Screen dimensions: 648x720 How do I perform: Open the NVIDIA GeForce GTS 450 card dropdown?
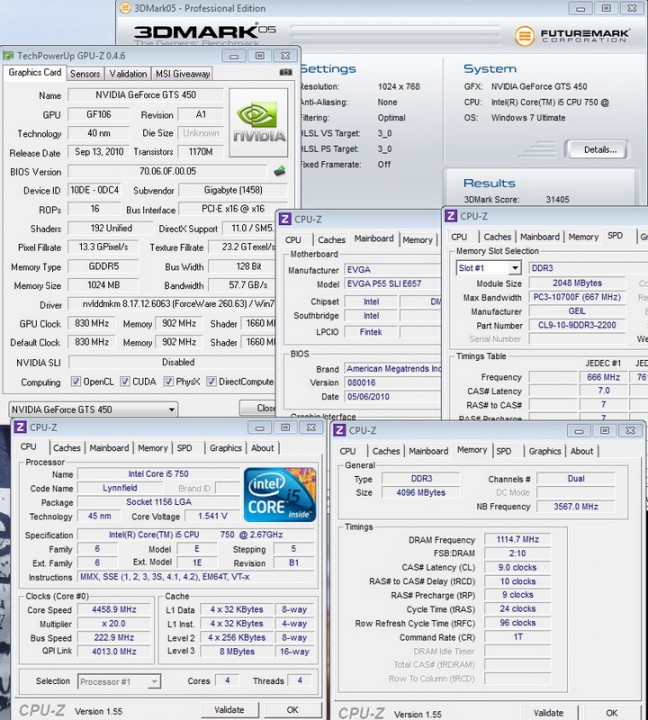click(93, 409)
